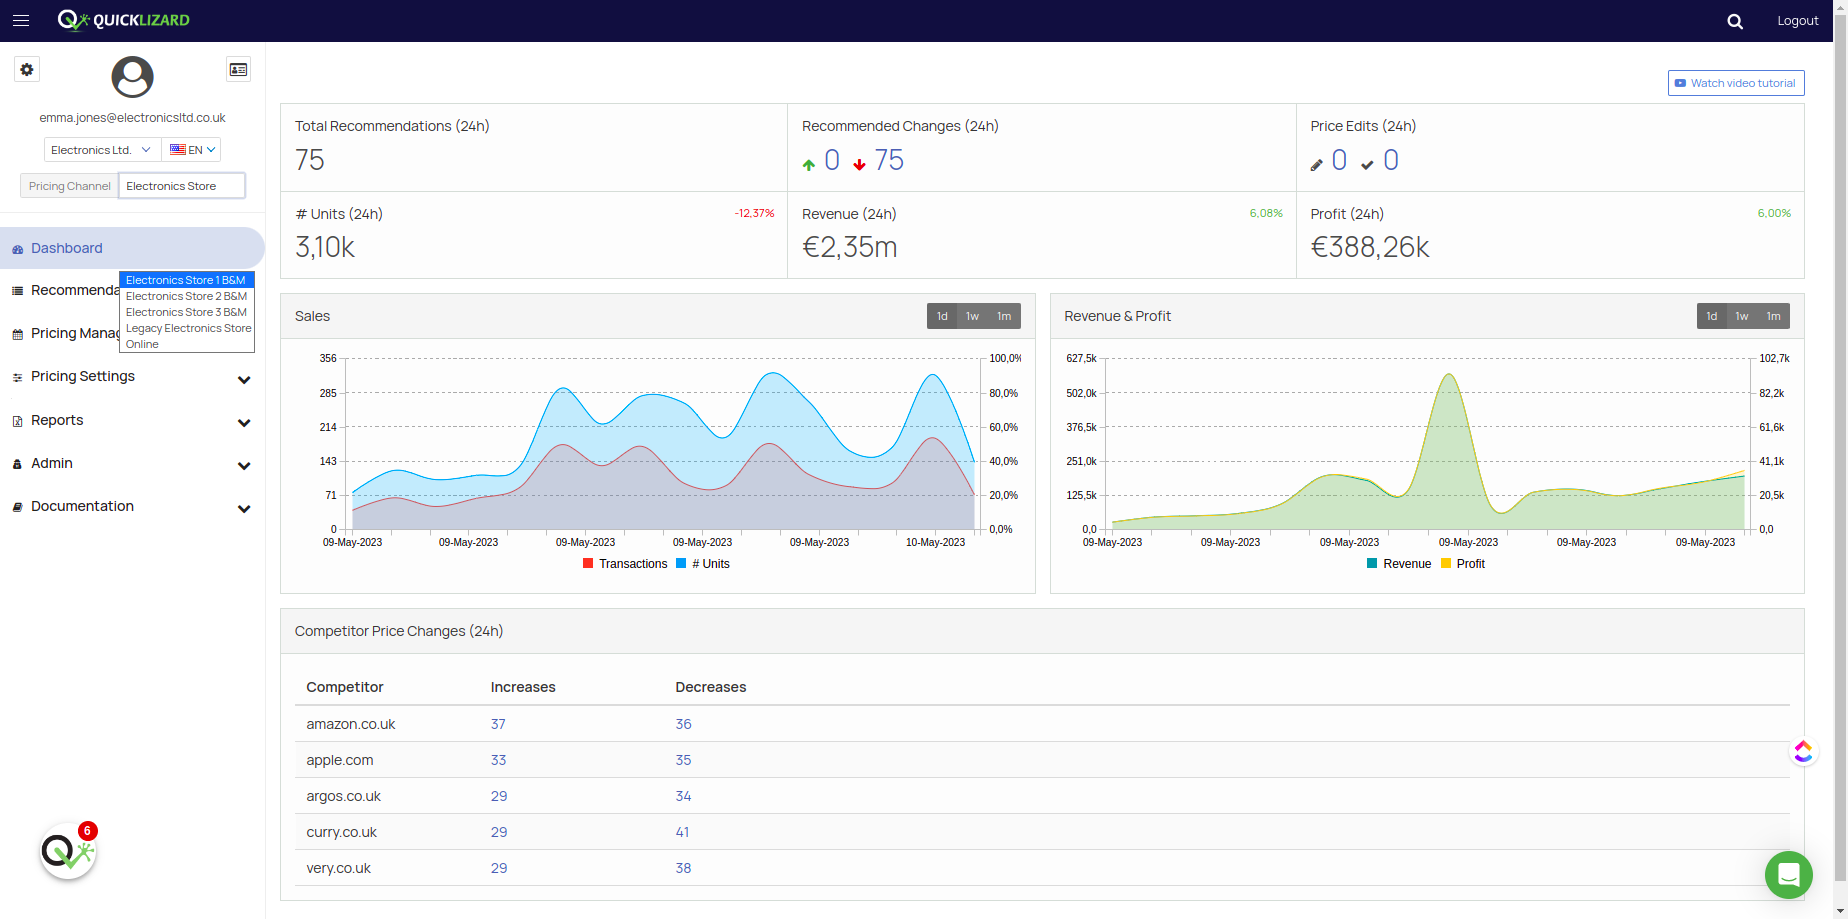Open QuickLizard notification badge launcher
Image resolution: width=1848 pixels, height=919 pixels.
[x=68, y=851]
